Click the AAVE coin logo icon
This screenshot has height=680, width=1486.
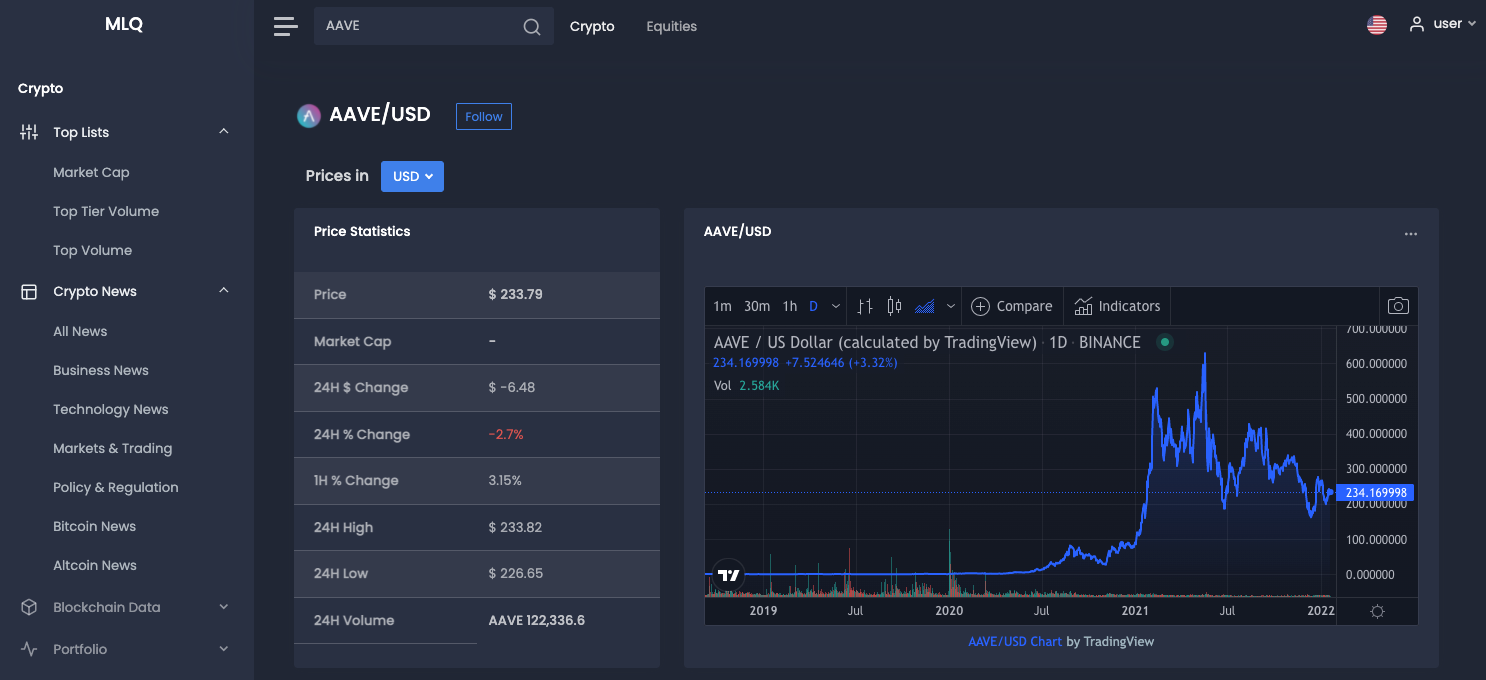tap(308, 116)
